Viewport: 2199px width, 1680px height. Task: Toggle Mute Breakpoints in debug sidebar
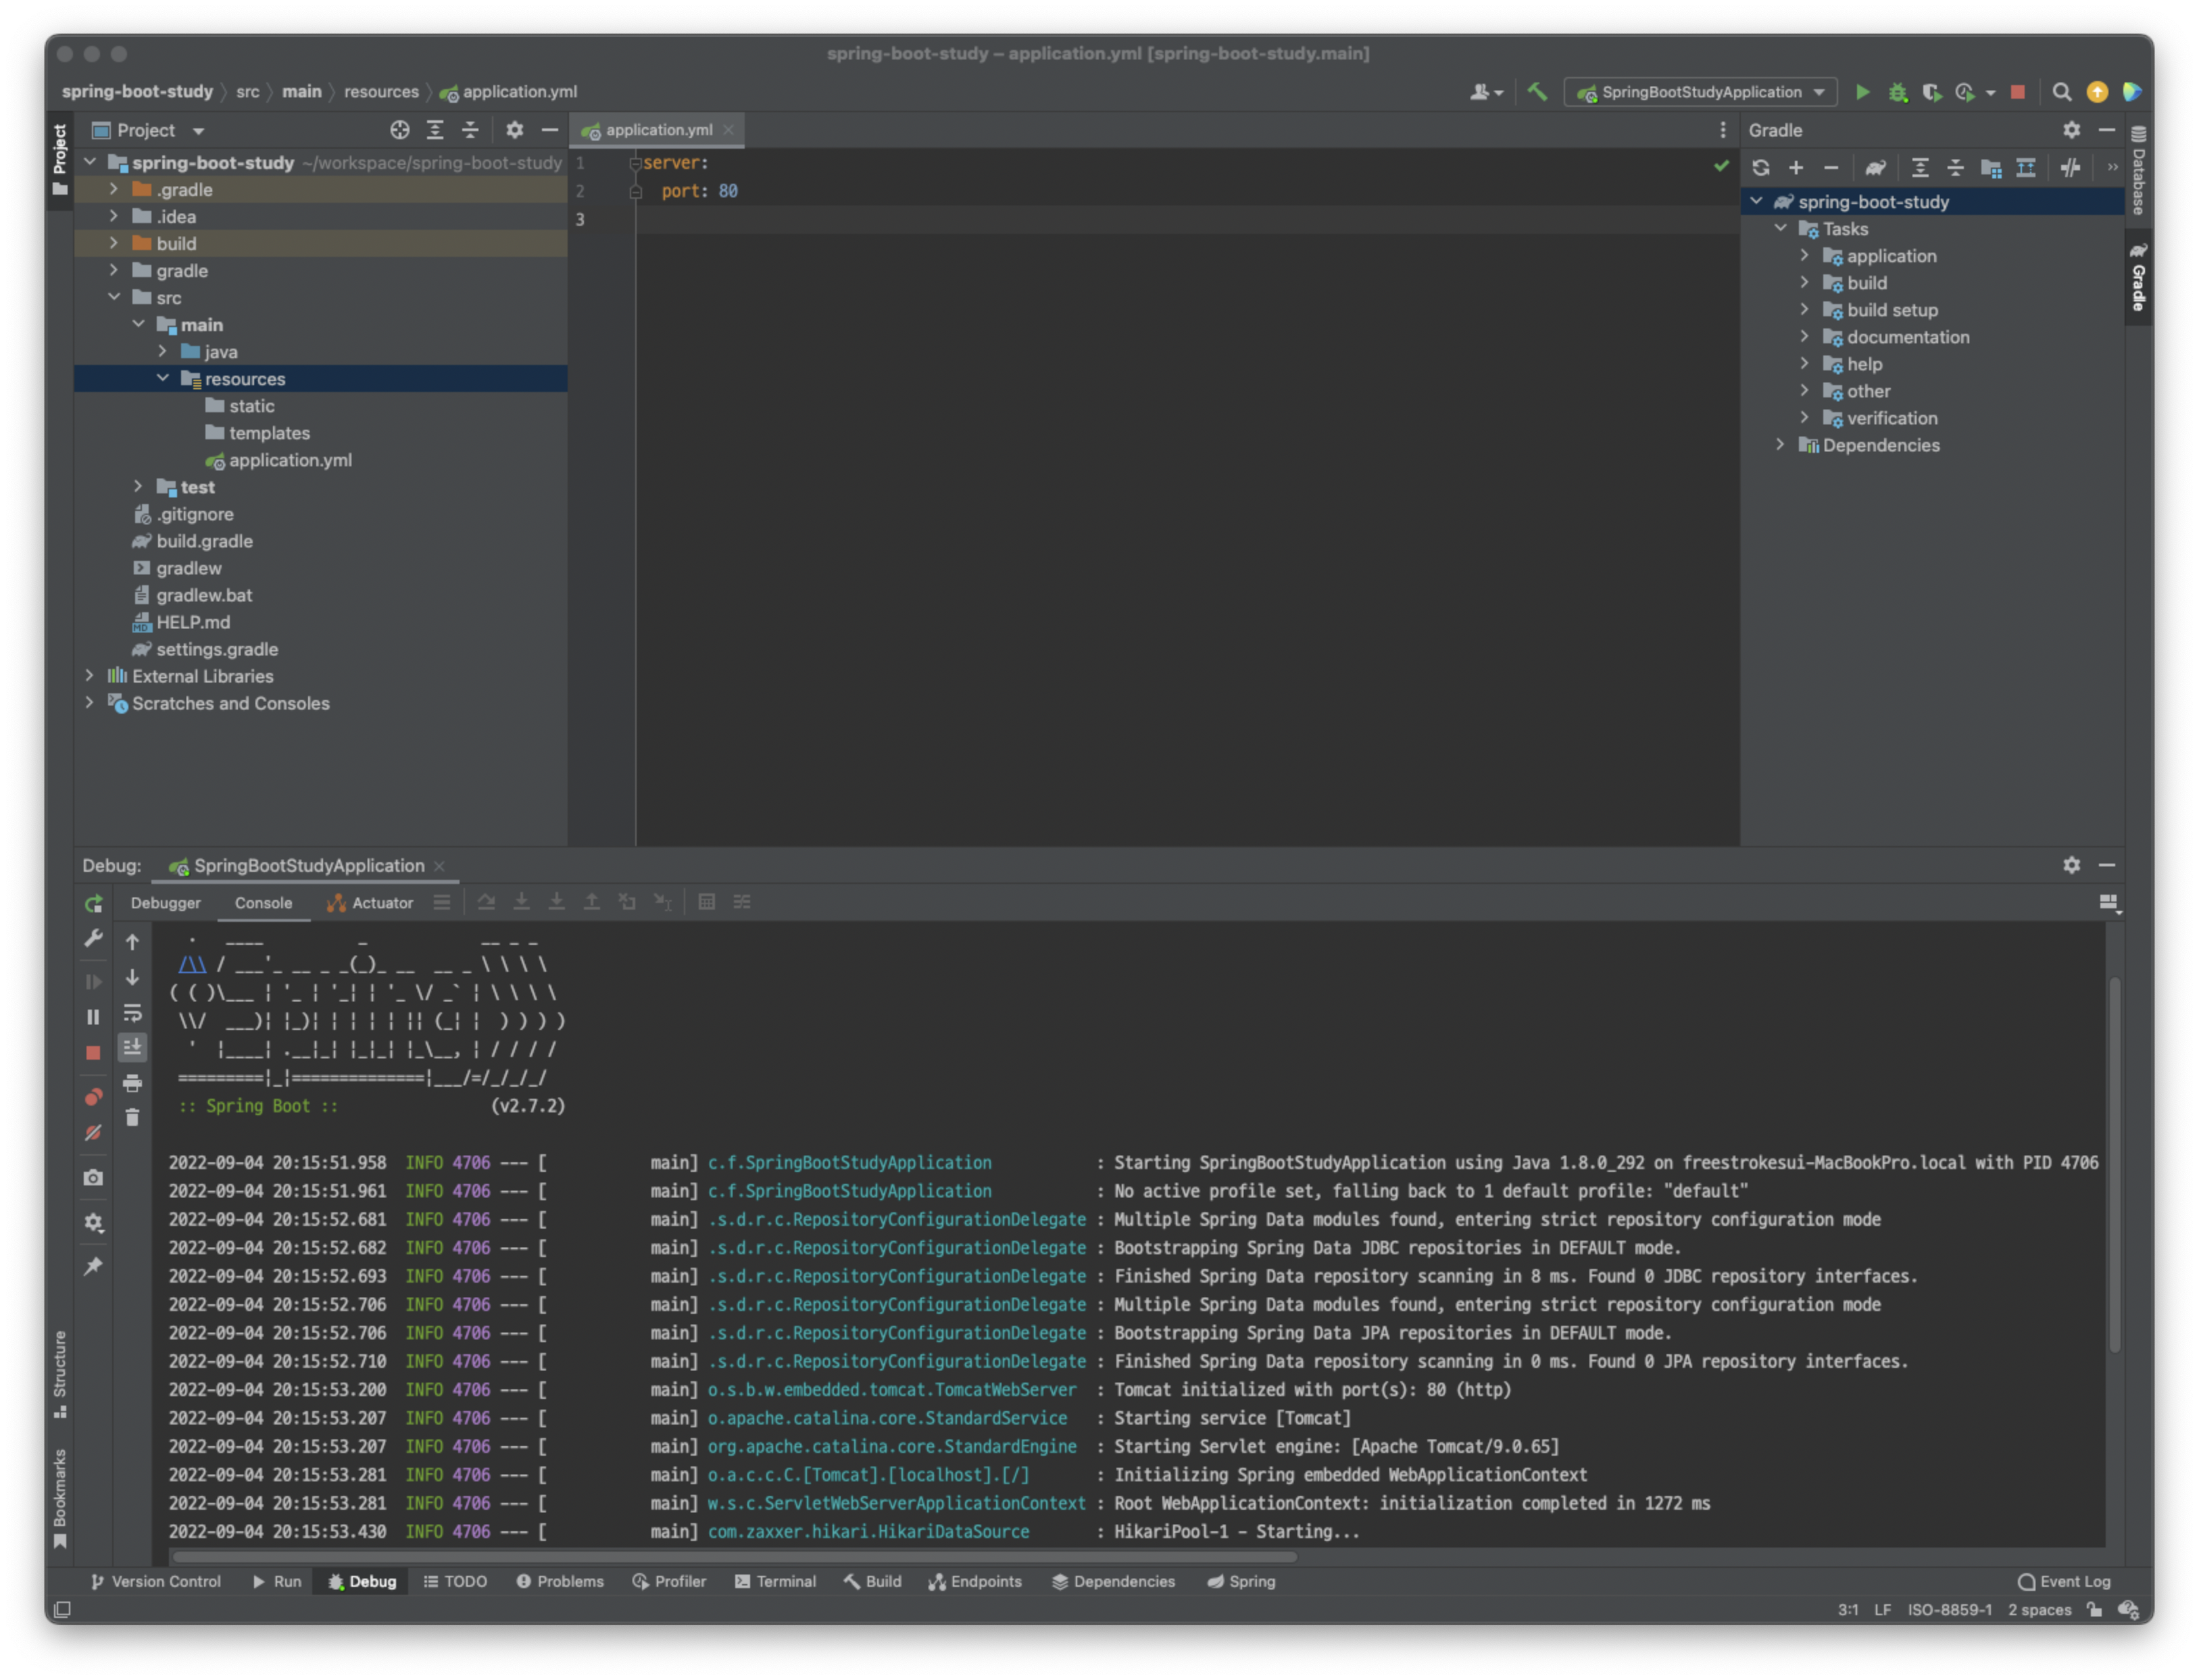pyautogui.click(x=93, y=1133)
